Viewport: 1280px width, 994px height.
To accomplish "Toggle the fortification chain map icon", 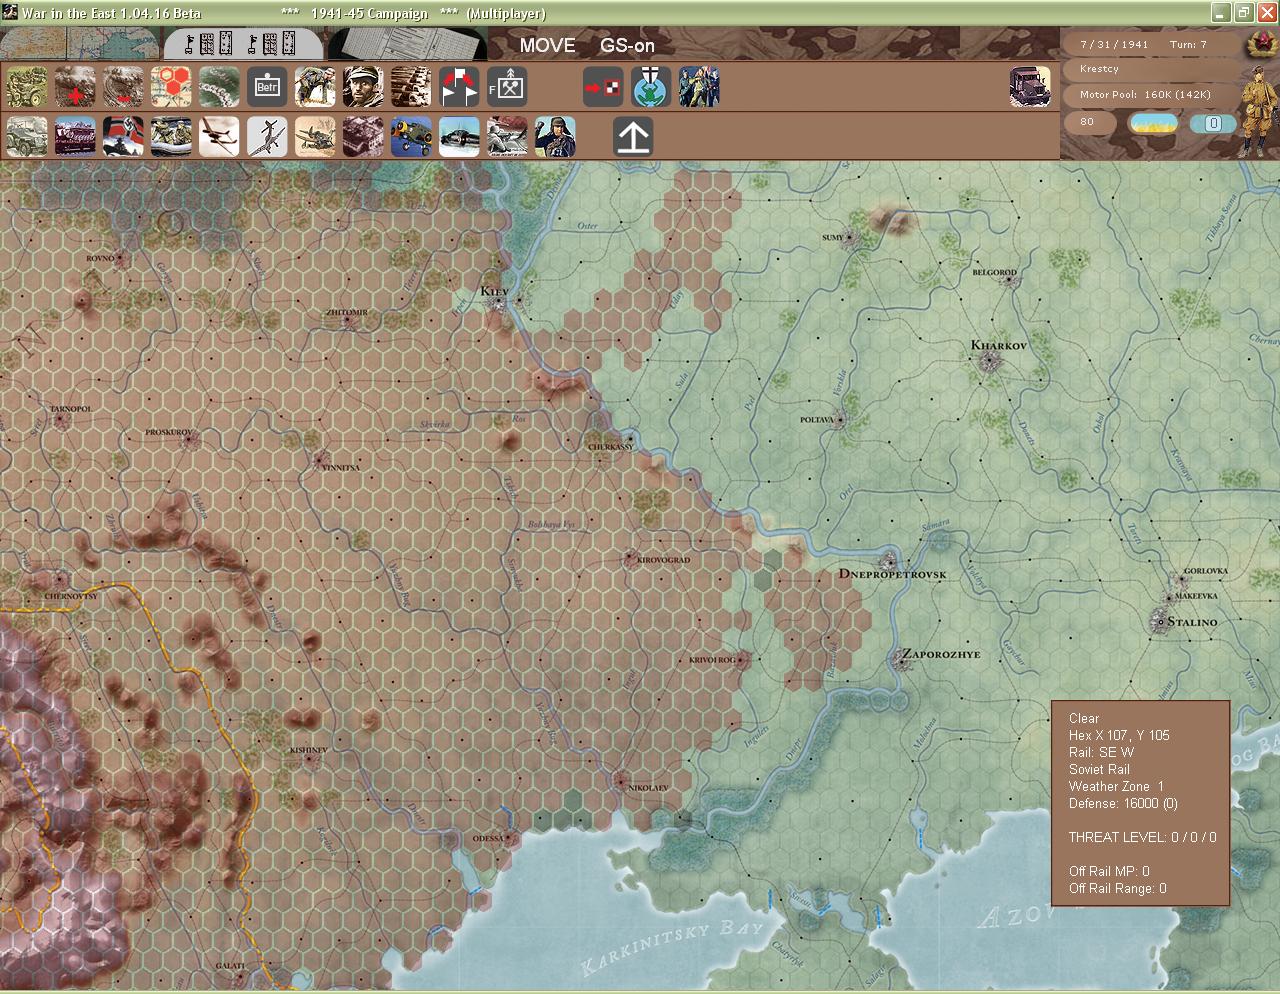I will coord(219,87).
